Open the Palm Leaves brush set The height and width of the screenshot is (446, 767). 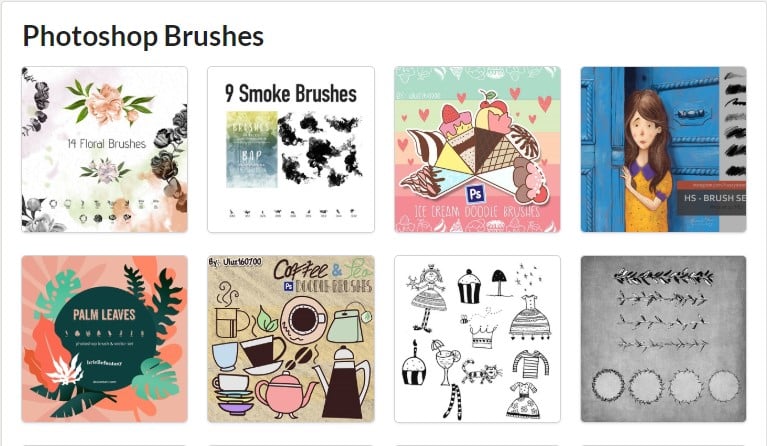tap(105, 339)
